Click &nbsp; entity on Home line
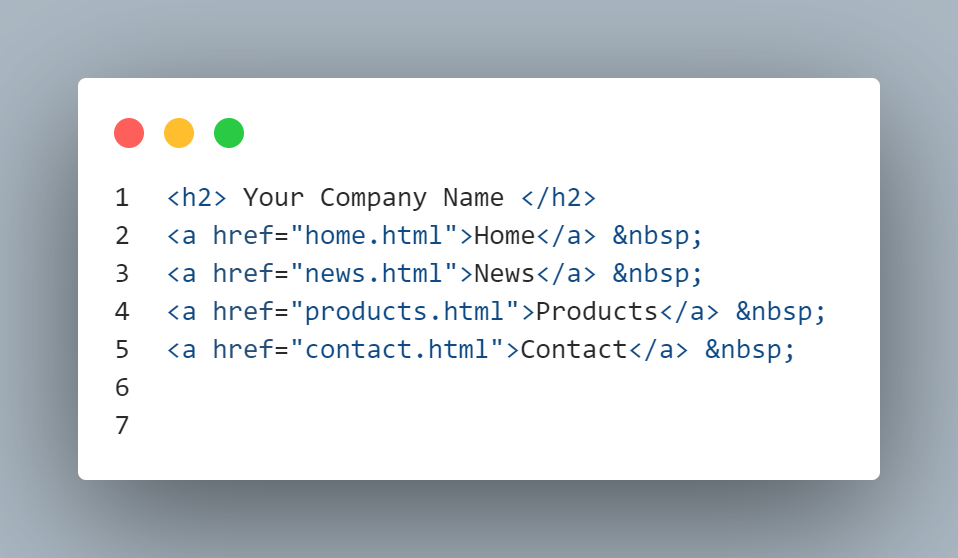 [x=658, y=236]
